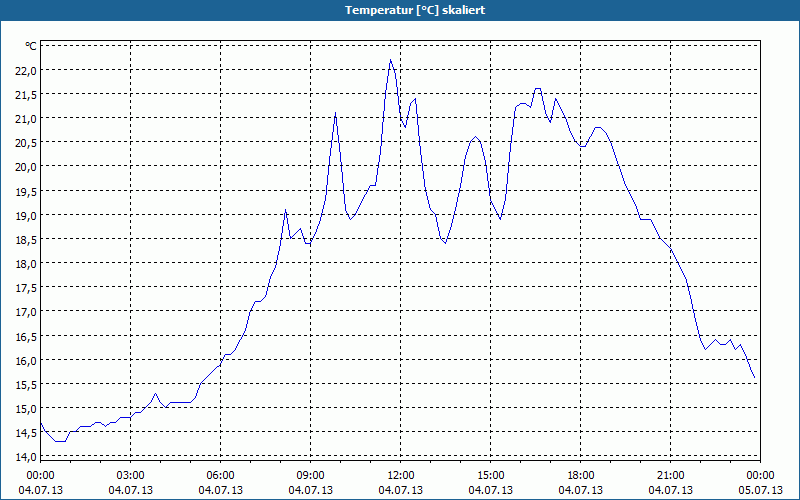
Task: Select the 20,5 y-axis value
Action: pos(26,143)
